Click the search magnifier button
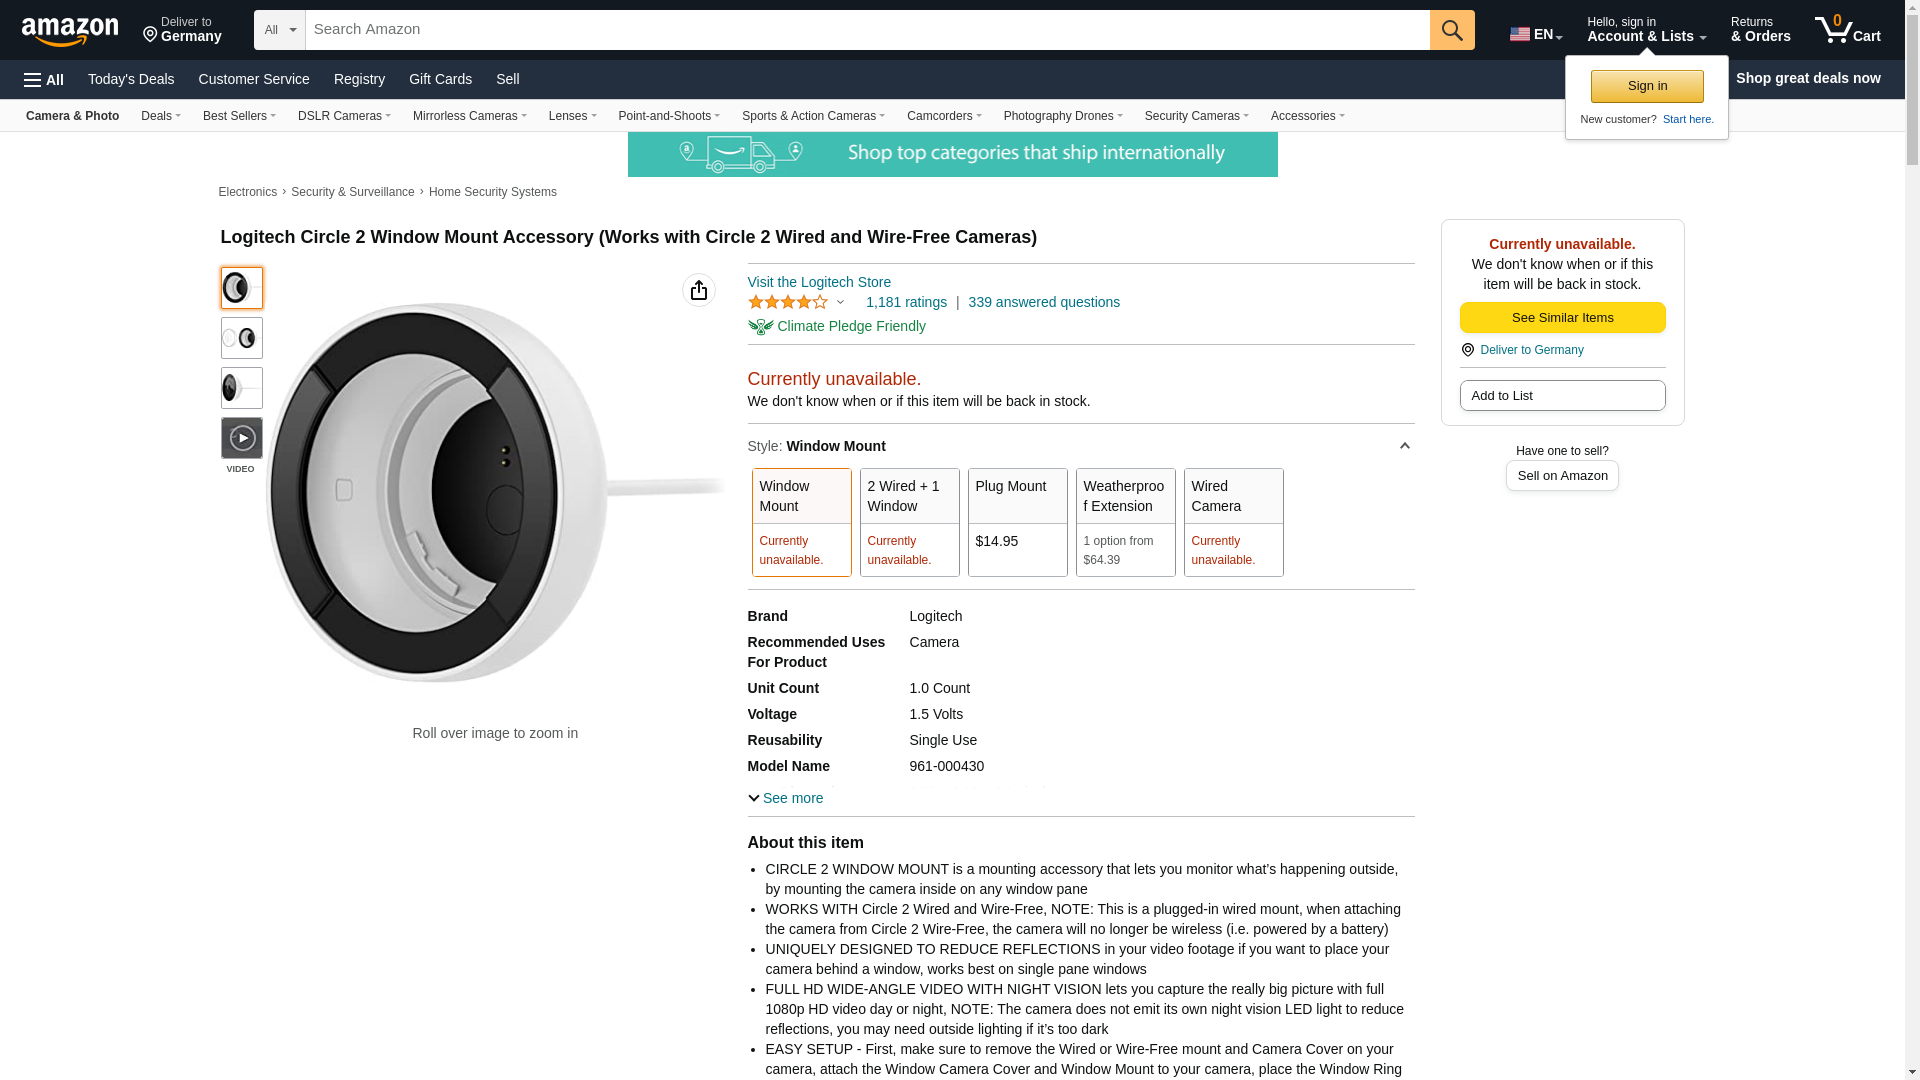The image size is (1920, 1080). [1451, 30]
